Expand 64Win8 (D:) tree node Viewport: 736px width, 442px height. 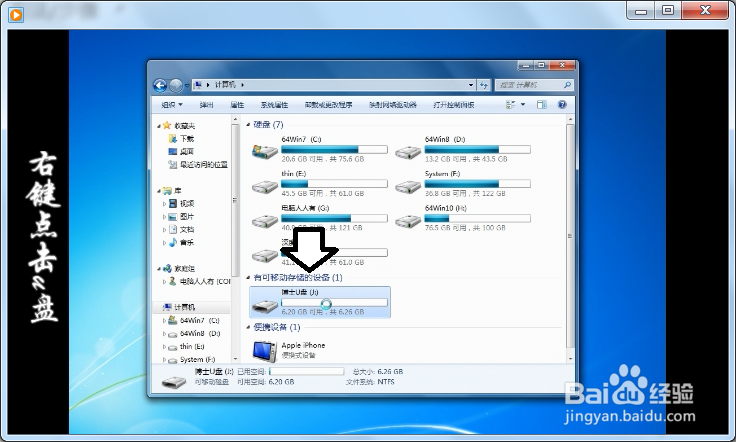164,334
